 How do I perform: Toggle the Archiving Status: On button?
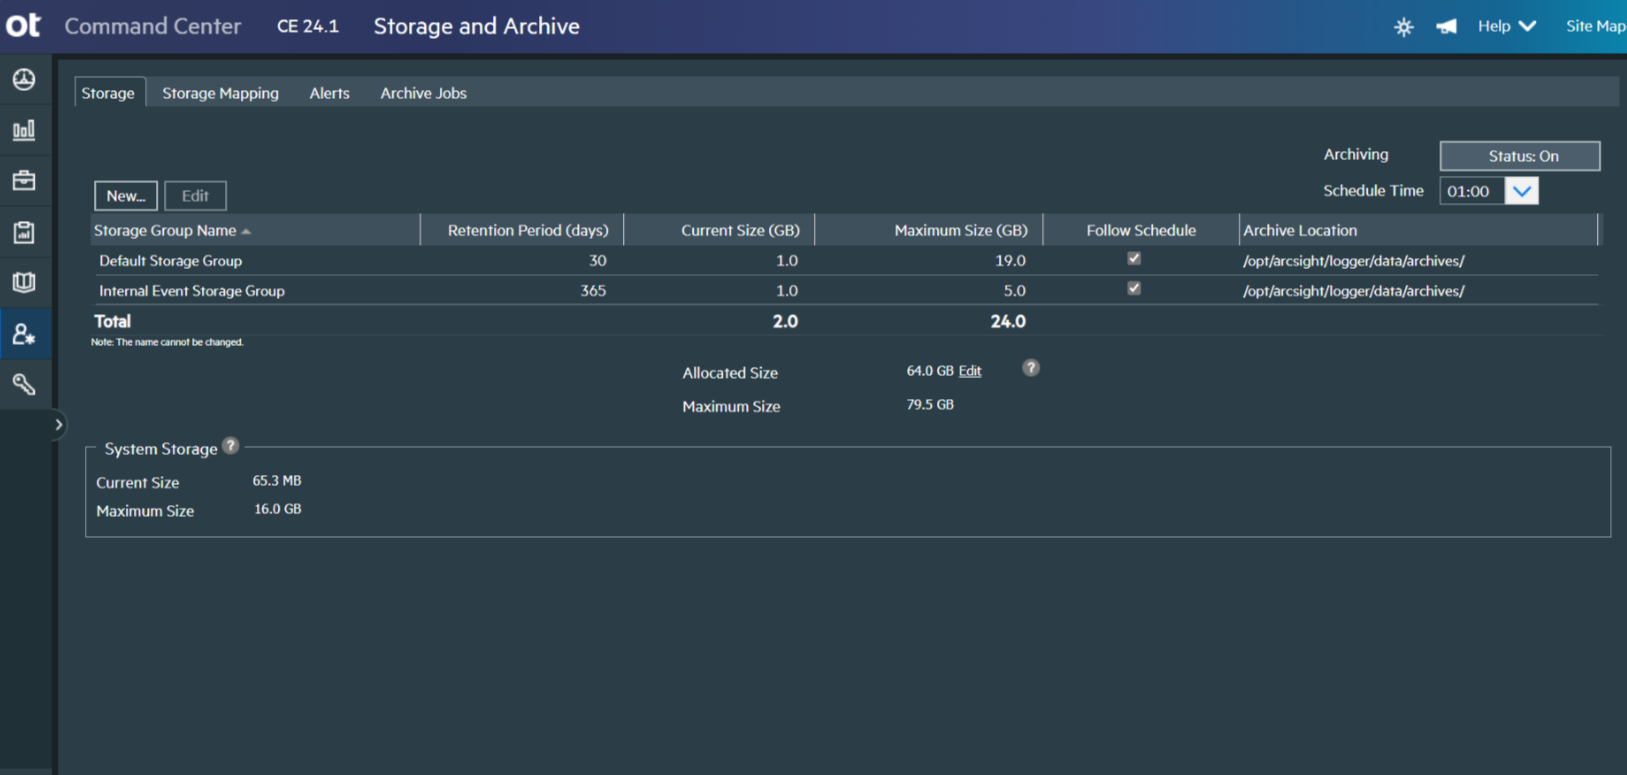pos(1520,156)
